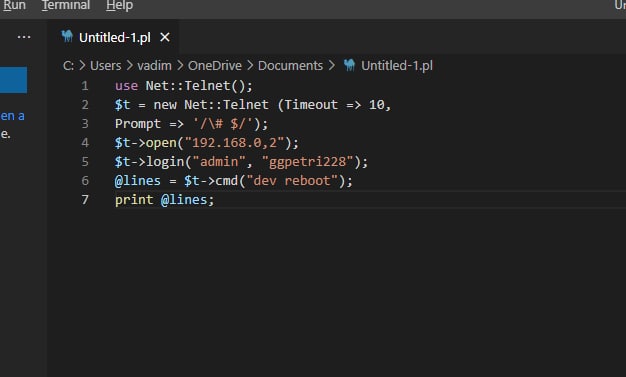Click the 'use' keyword on line 1

127,86
